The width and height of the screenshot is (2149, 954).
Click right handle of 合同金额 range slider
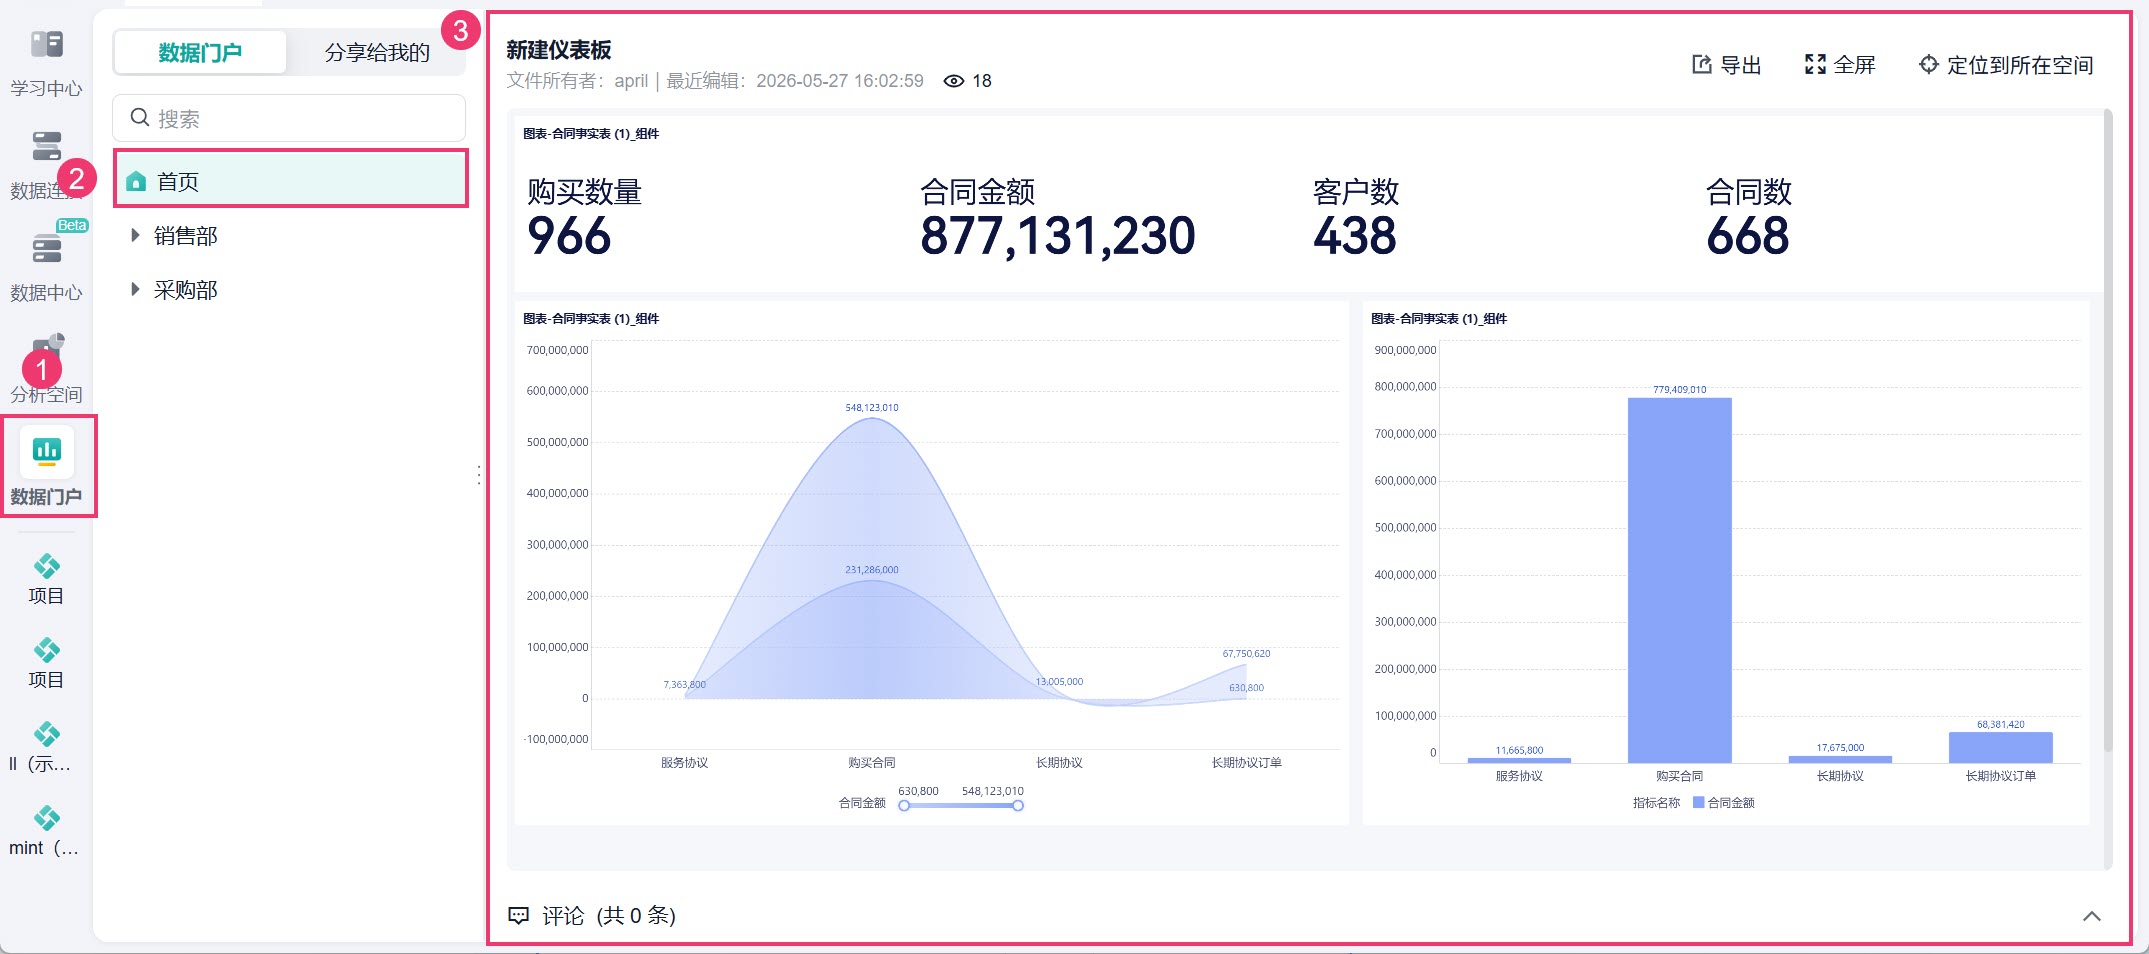pyautogui.click(x=1018, y=805)
